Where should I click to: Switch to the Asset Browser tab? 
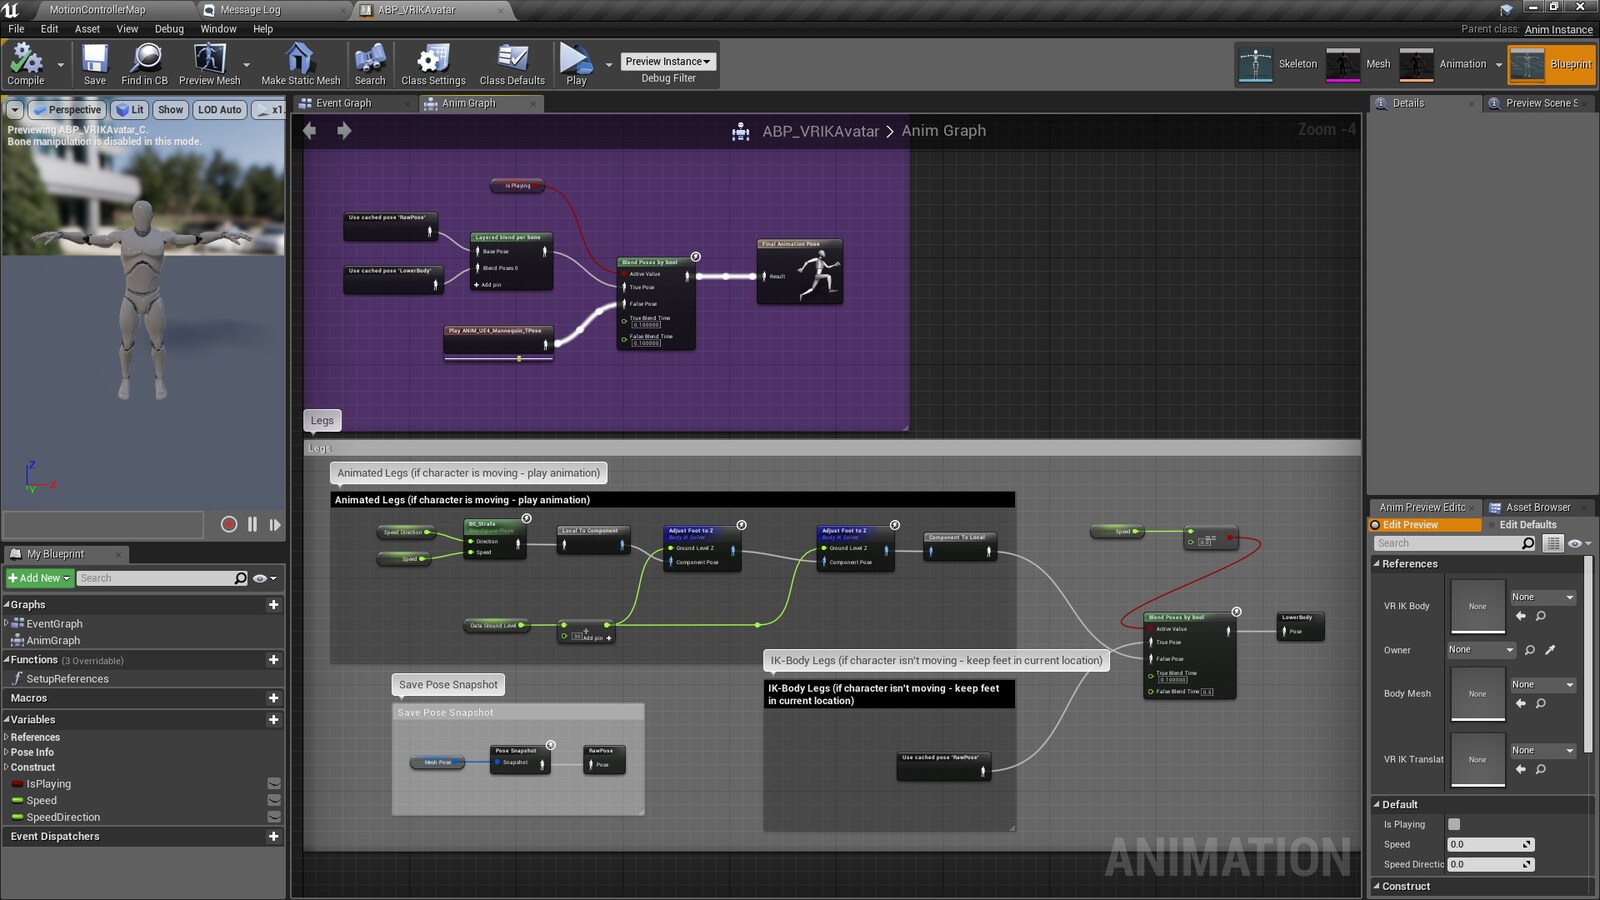click(1538, 507)
